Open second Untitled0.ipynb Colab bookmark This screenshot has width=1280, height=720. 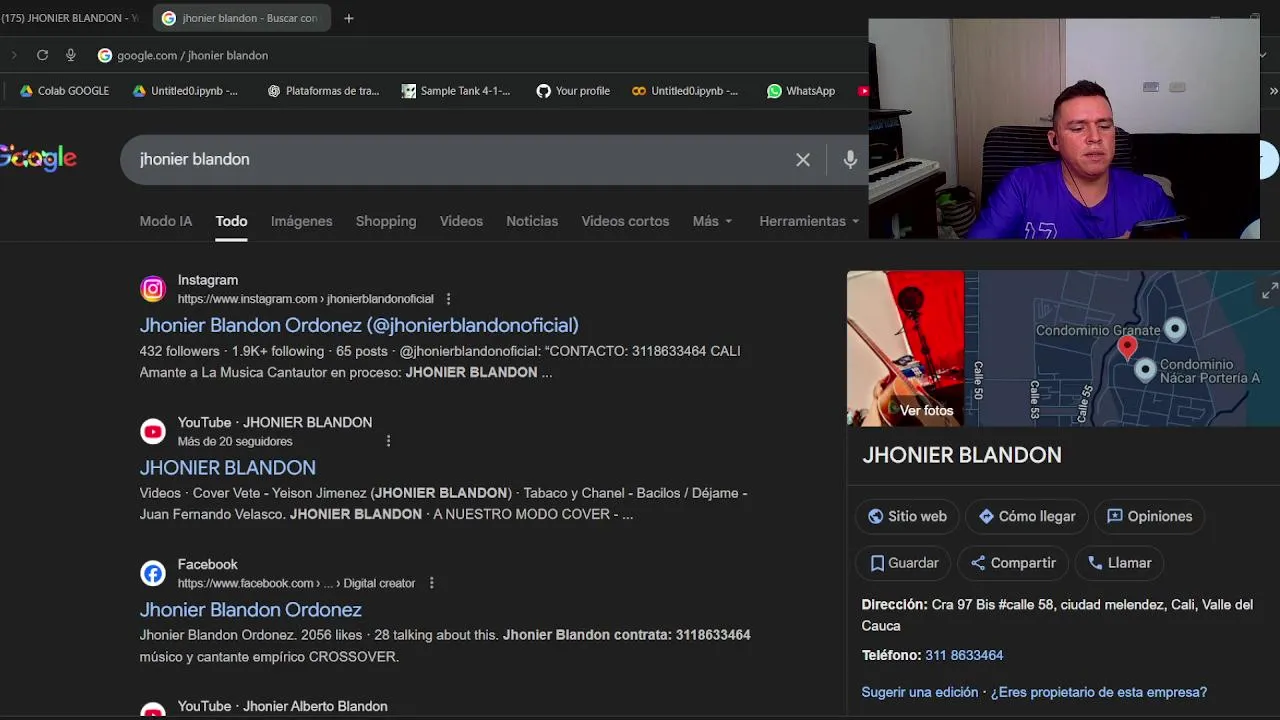pyautogui.click(x=686, y=91)
